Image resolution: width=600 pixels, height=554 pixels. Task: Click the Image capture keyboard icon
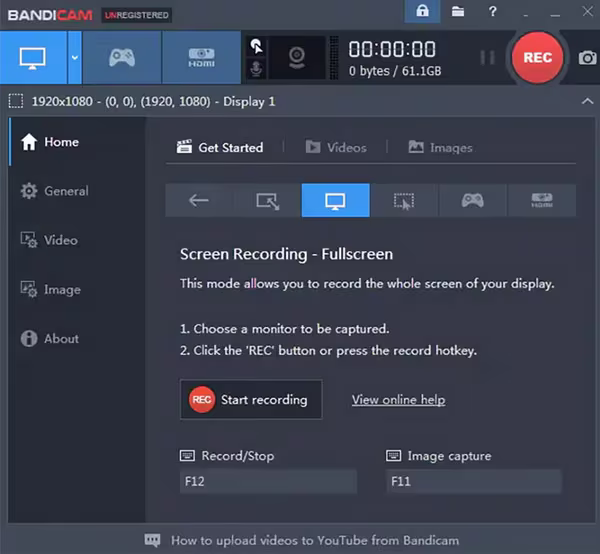393,456
